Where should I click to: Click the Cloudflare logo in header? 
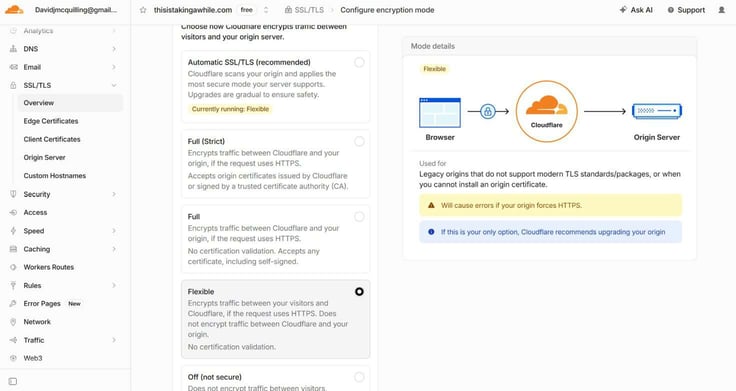pyautogui.click(x=14, y=9)
